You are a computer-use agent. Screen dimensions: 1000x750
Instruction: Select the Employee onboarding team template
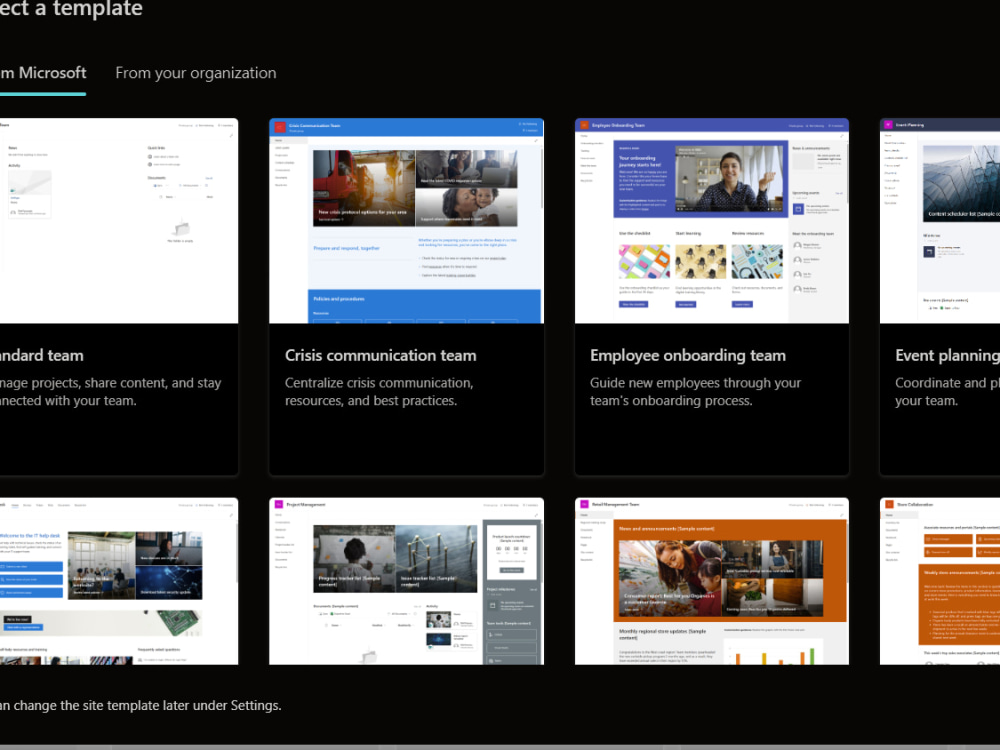click(x=712, y=297)
